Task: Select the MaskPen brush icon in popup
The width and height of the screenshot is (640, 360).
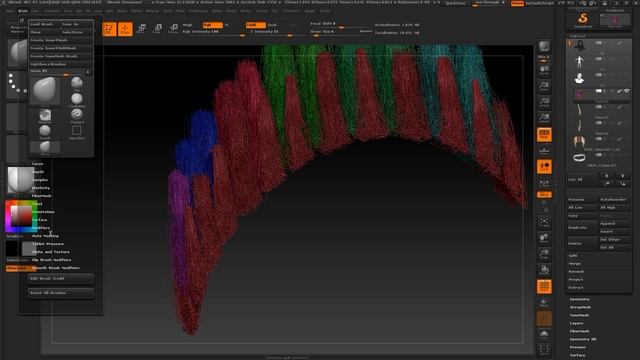Action: coord(45,116)
